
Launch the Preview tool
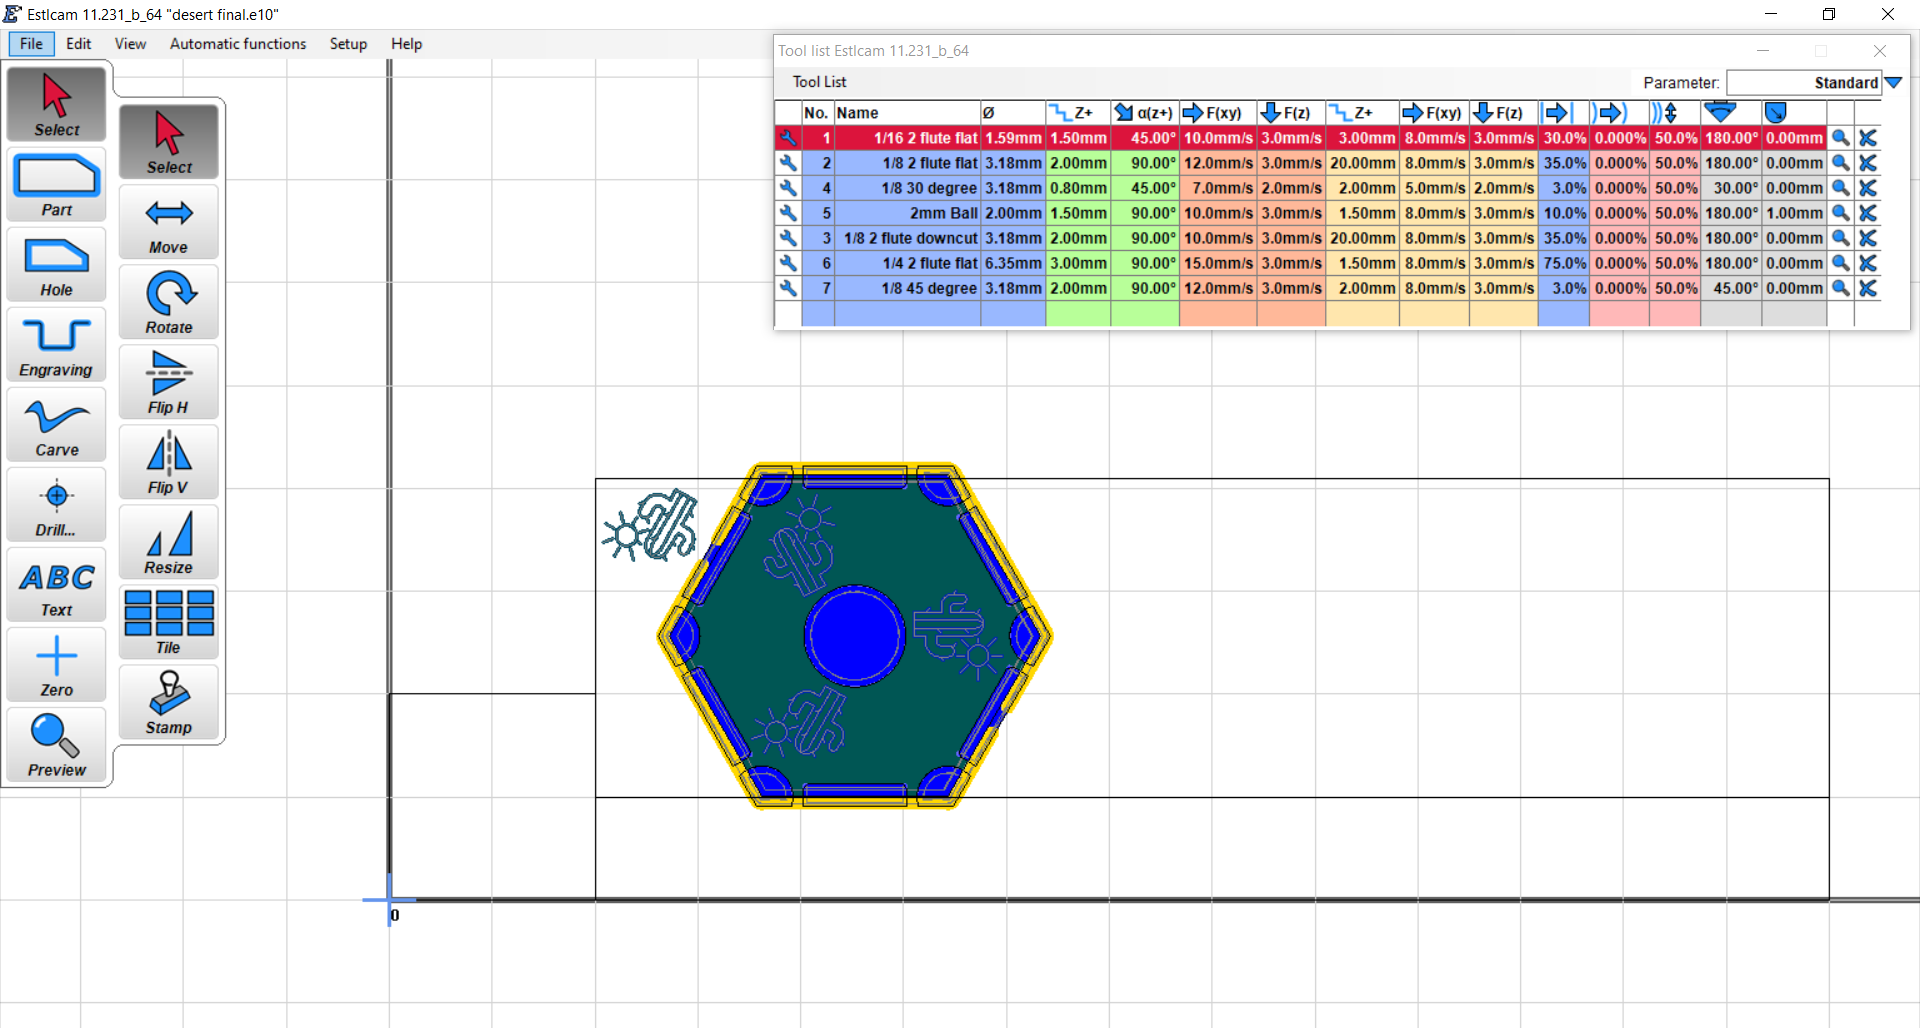pos(57,745)
